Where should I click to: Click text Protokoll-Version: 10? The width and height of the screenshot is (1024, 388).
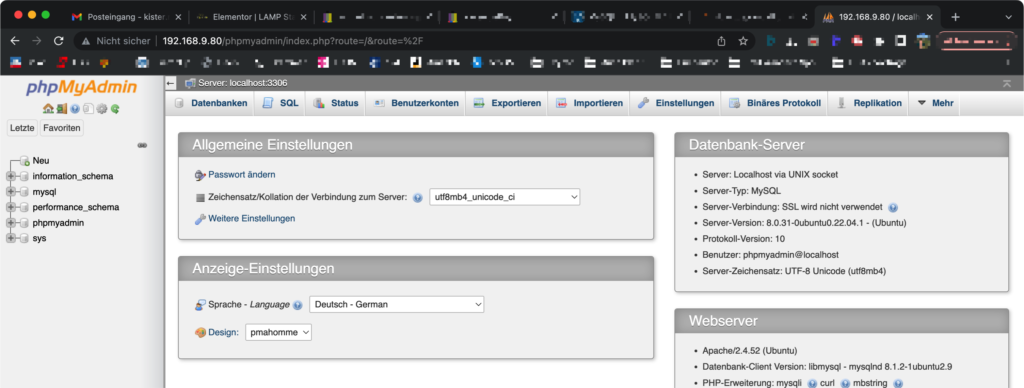click(743, 239)
